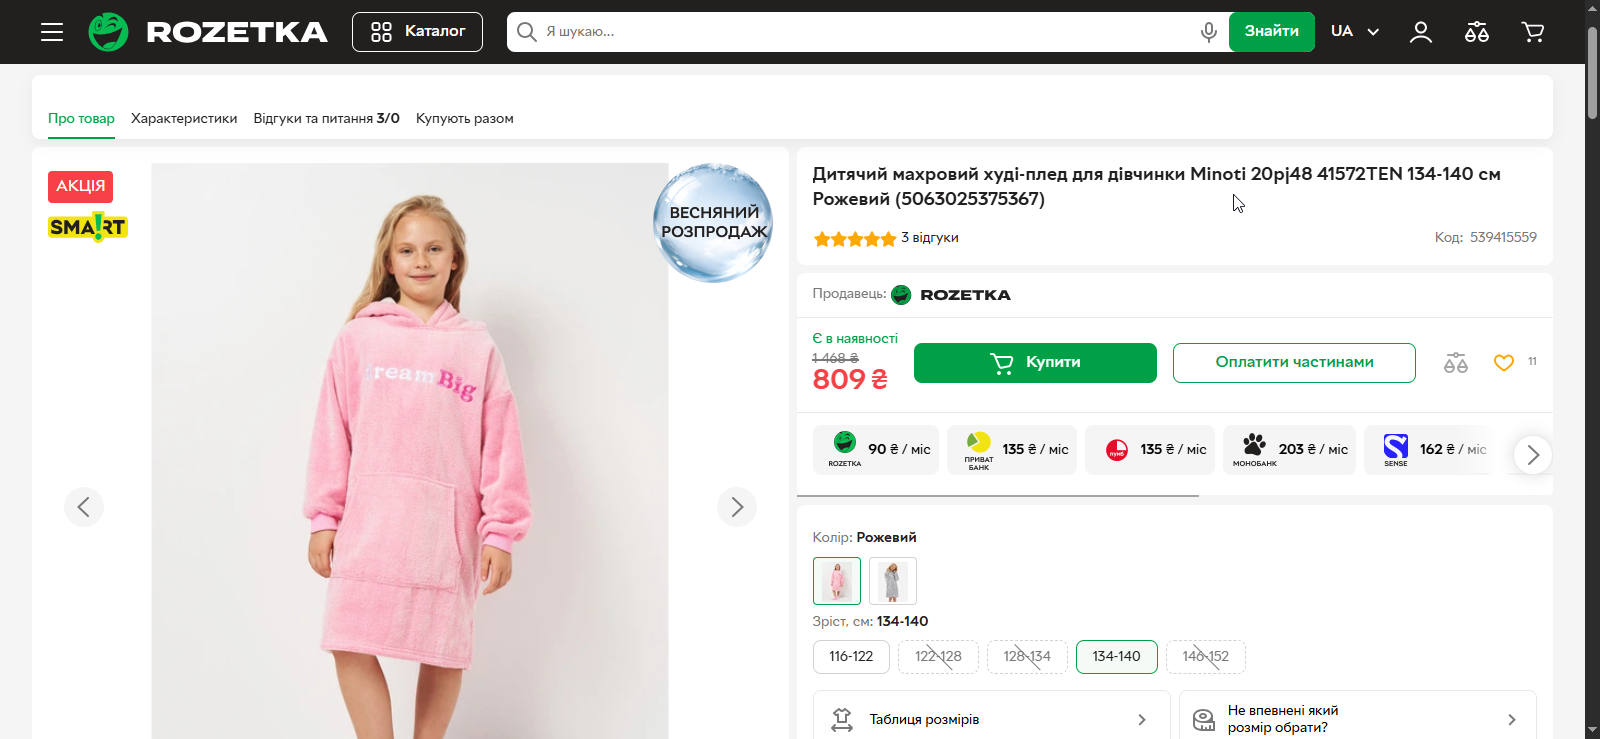Add product to comparison list
The image size is (1600, 739).
[x=1455, y=363]
